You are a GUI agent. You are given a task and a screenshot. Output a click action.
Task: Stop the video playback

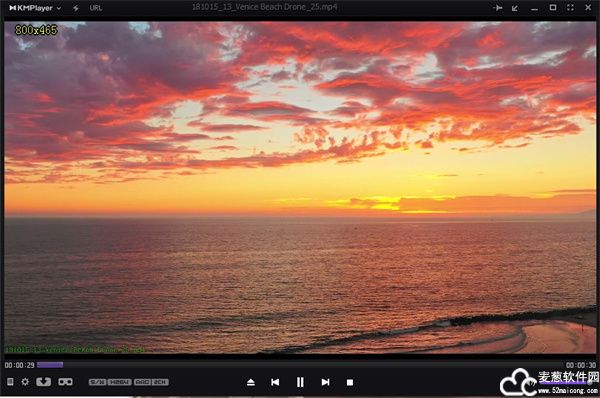click(x=350, y=382)
